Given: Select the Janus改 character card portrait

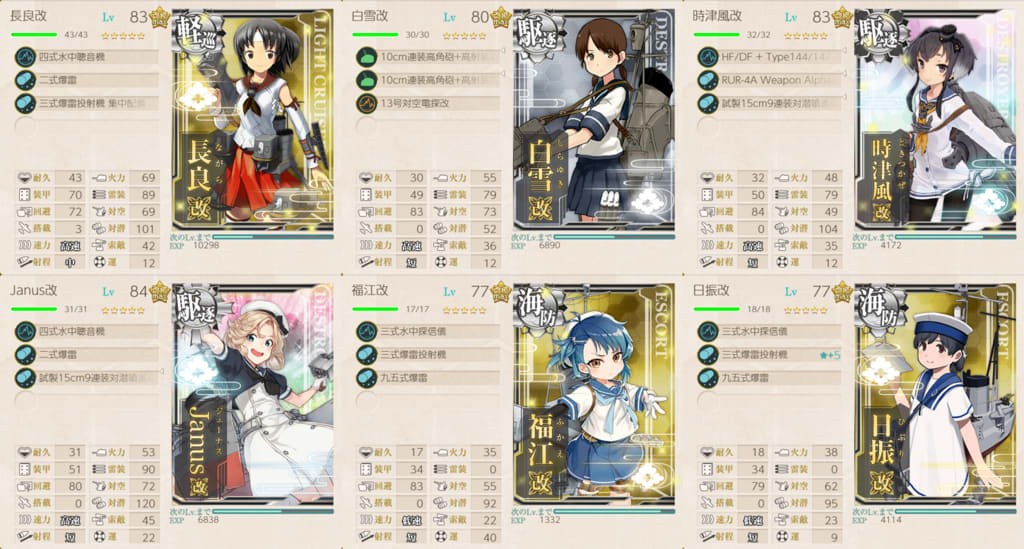Looking at the screenshot, I should coord(253,394).
